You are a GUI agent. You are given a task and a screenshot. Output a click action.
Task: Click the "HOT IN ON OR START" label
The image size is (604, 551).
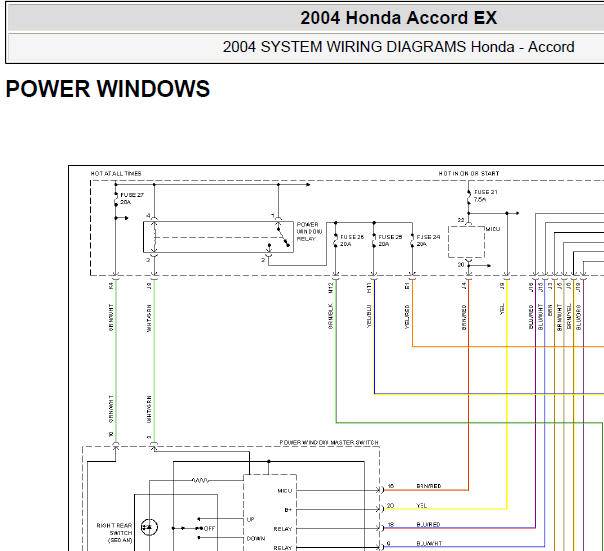[x=469, y=174]
